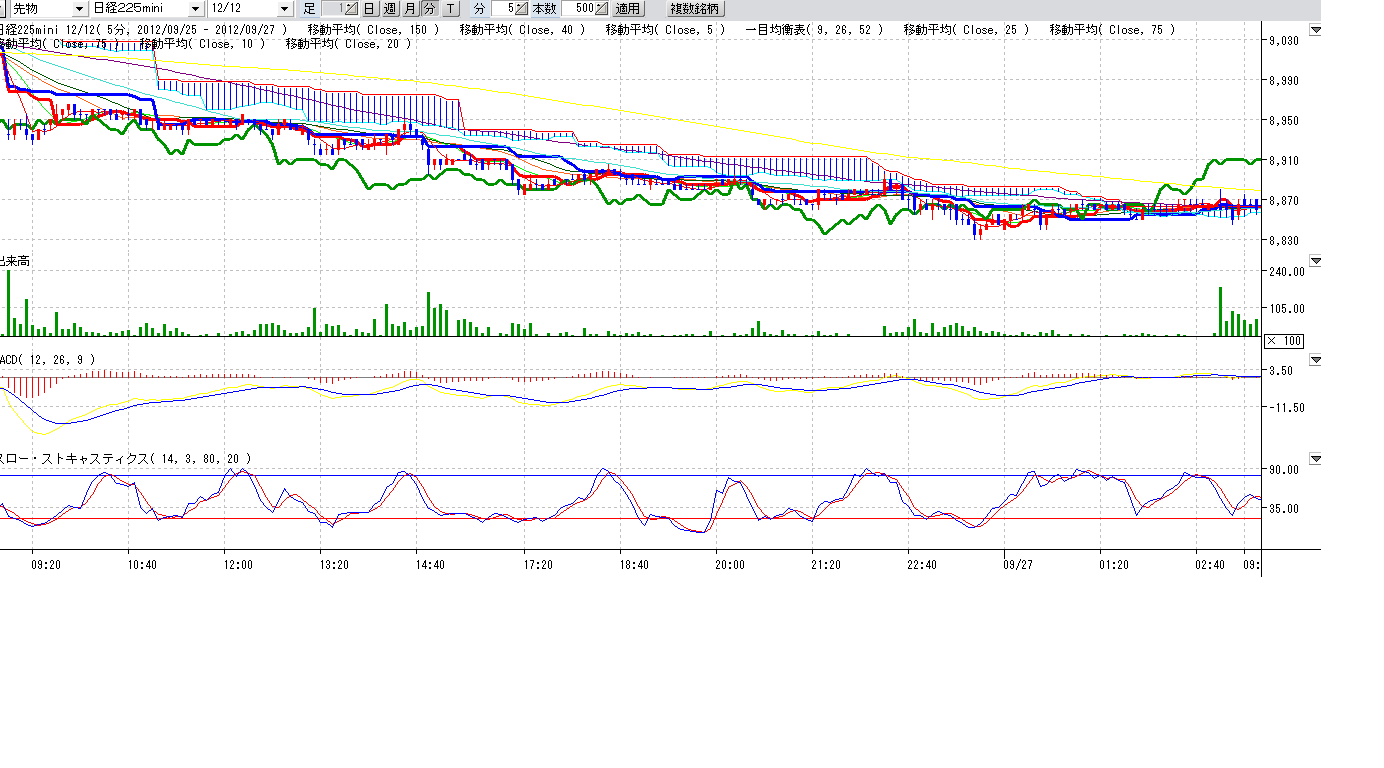Viewport: 1384px width, 768px height.
Task: Expand the 12/12 contract month dropdown
Action: [285, 9]
